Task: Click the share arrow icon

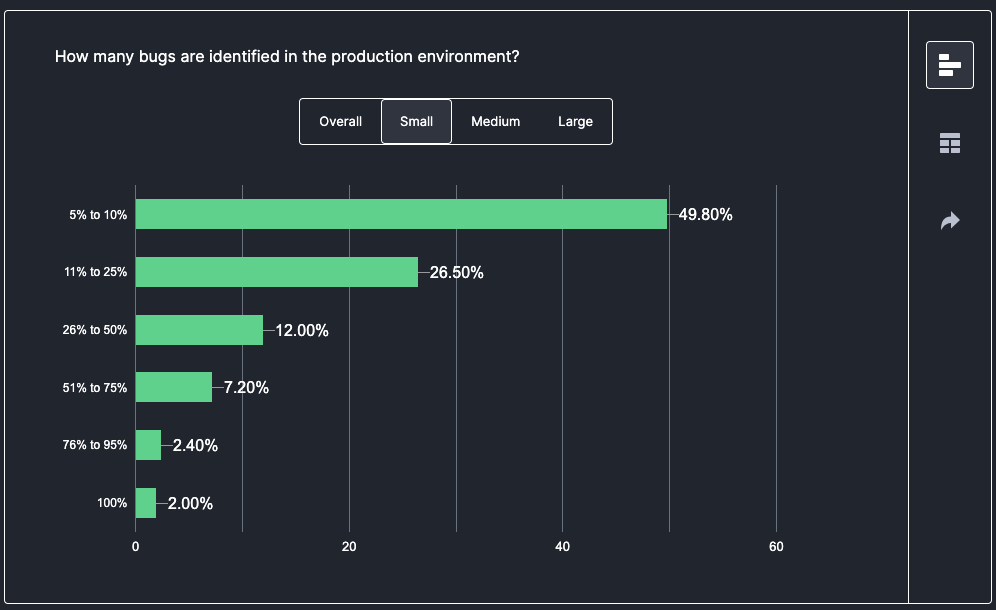Action: [x=949, y=220]
